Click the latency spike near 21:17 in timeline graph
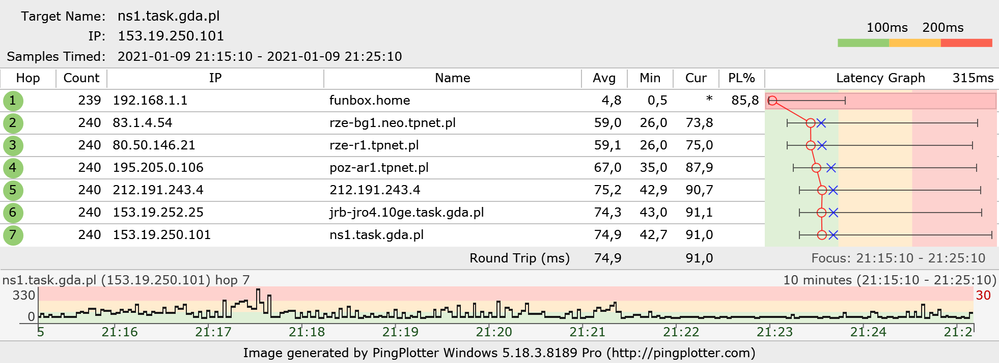Viewport: 999px width, 363px height. coord(258,299)
